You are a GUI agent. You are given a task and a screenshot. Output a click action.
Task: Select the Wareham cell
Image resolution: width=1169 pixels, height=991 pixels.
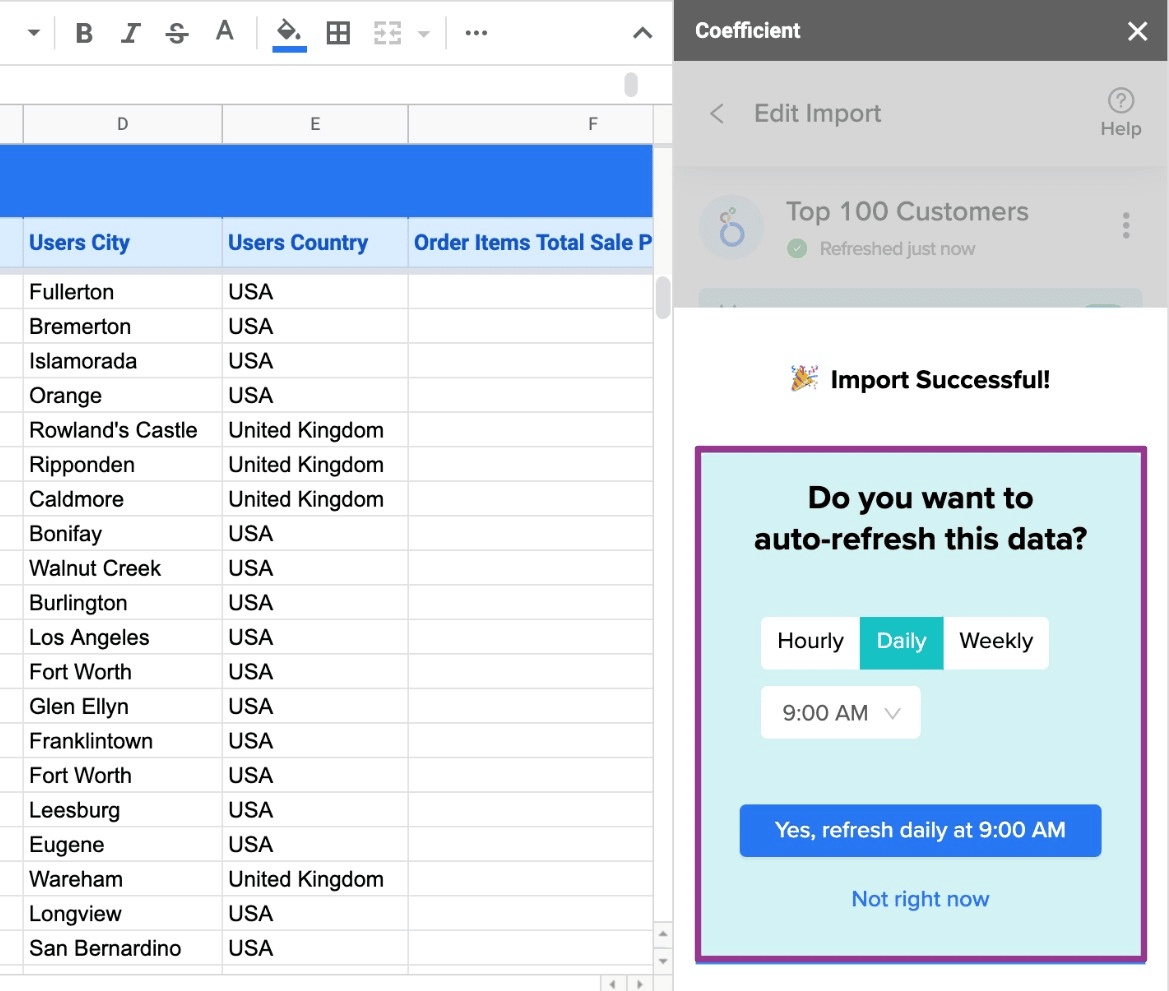pyautogui.click(x=122, y=879)
